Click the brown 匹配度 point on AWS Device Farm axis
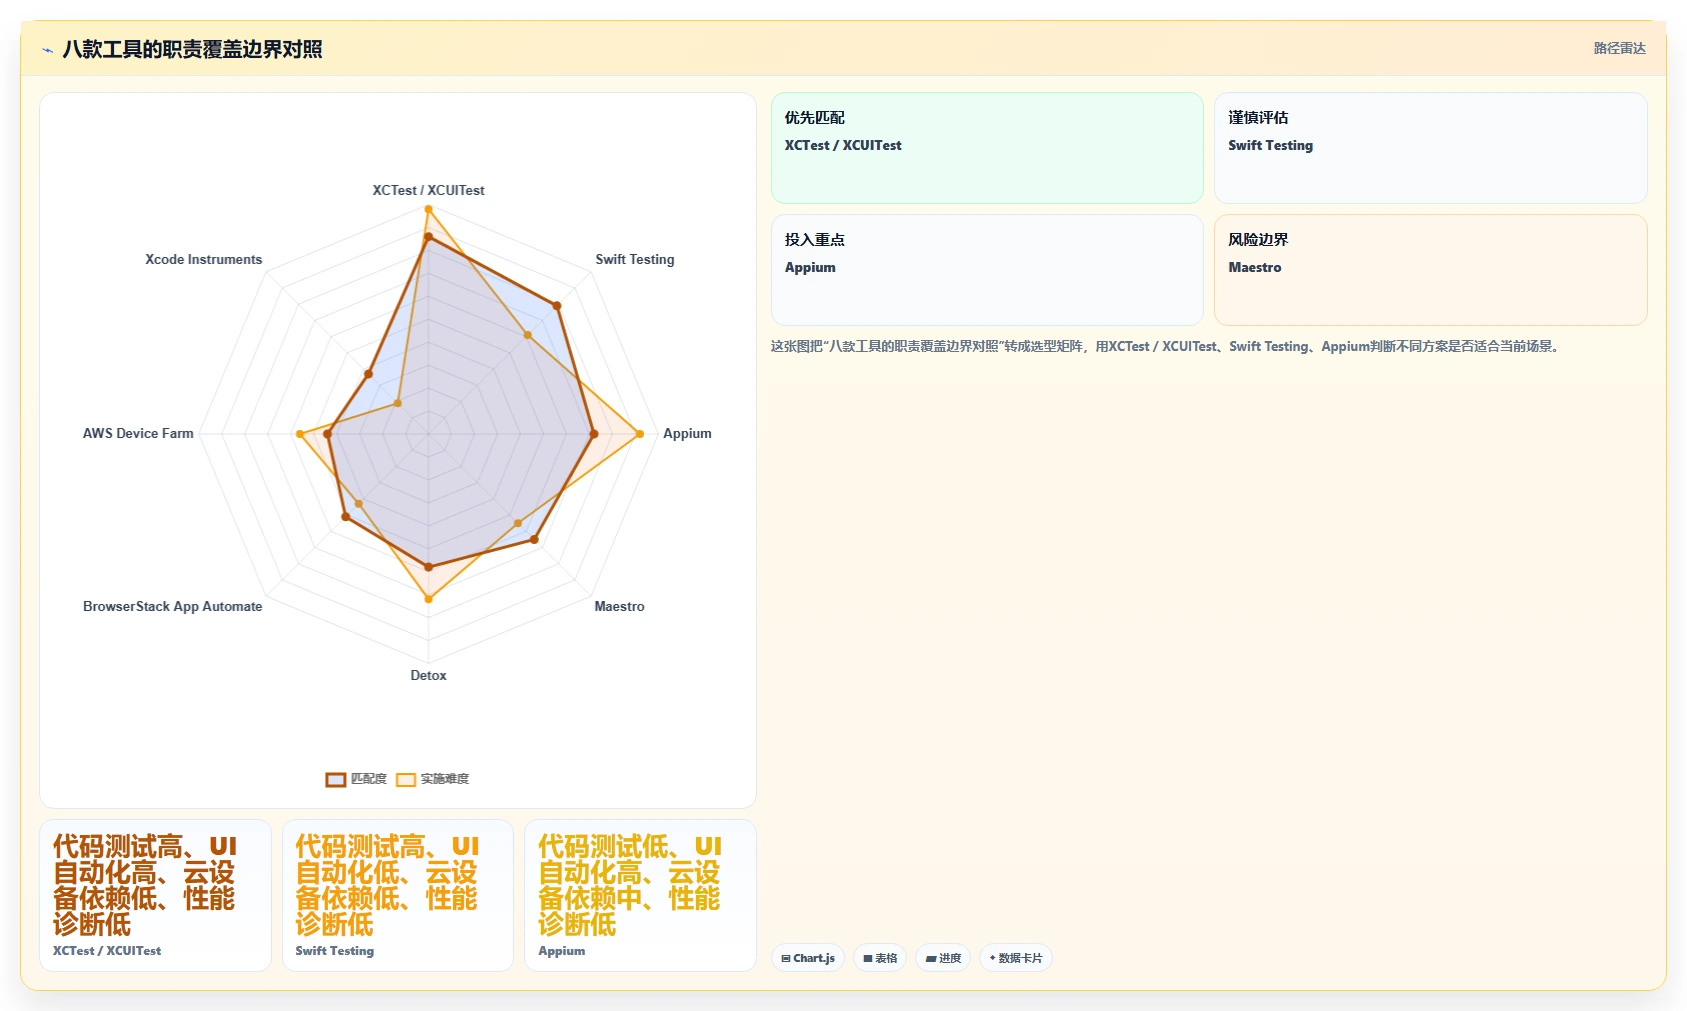The image size is (1687, 1011). 327,434
